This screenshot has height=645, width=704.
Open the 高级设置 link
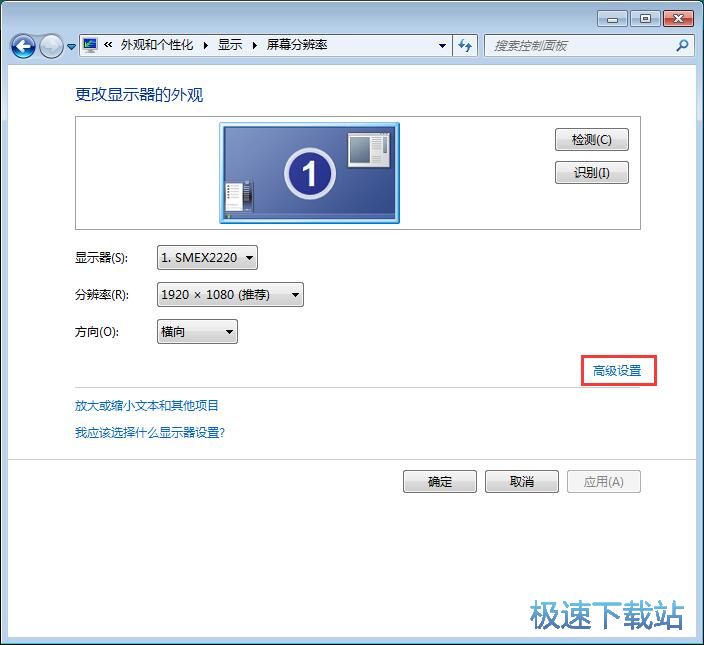[617, 371]
